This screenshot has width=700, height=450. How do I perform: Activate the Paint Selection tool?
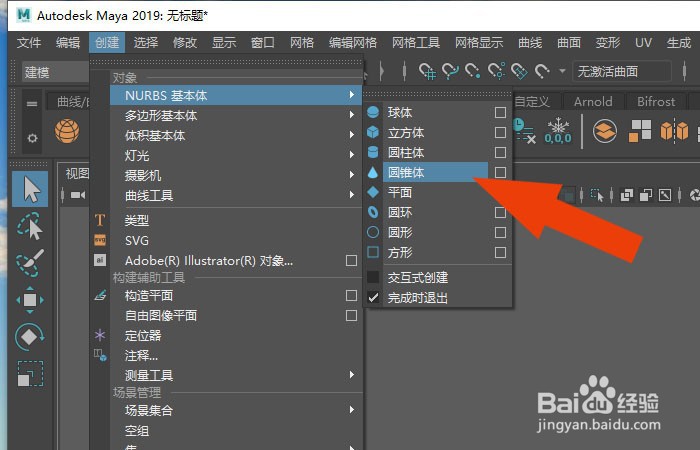pyautogui.click(x=30, y=263)
